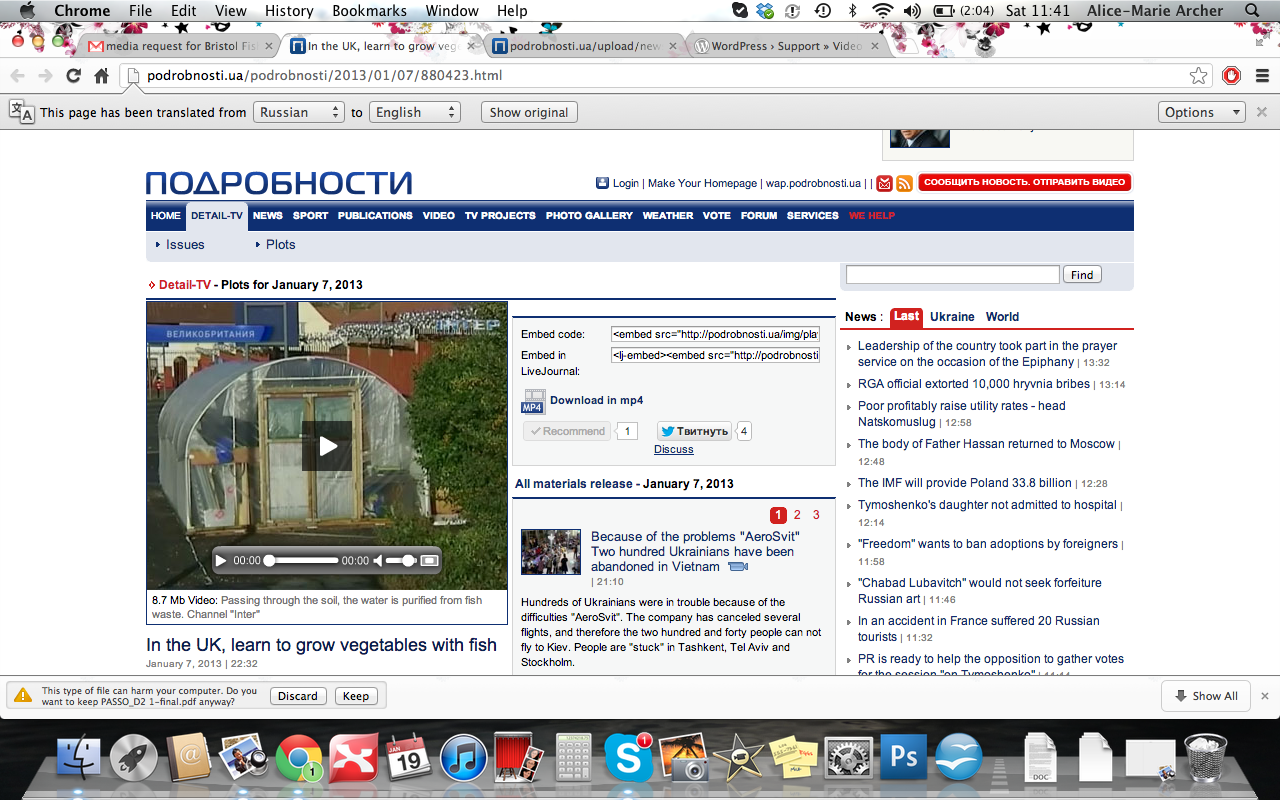Click the Show original button
1280x800 pixels.
(529, 112)
